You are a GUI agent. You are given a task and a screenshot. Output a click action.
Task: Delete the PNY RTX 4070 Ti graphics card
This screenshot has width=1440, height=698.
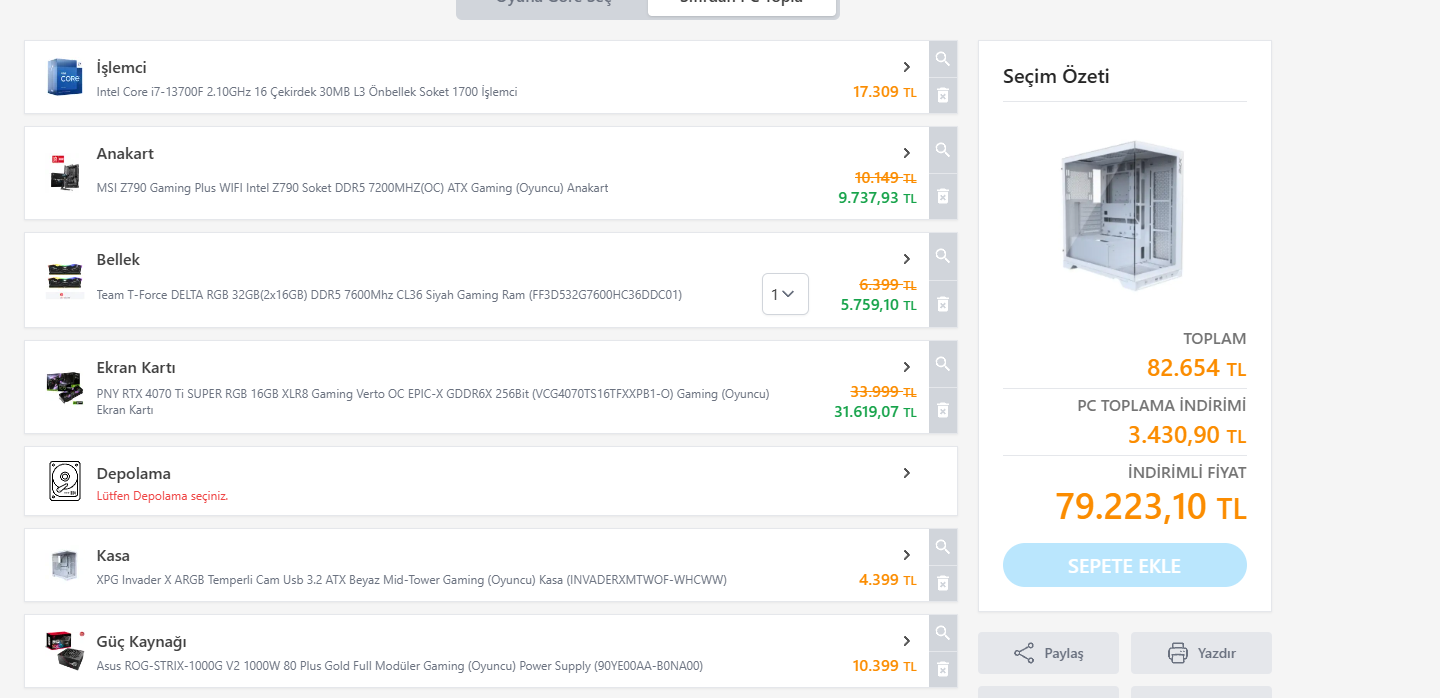click(942, 410)
